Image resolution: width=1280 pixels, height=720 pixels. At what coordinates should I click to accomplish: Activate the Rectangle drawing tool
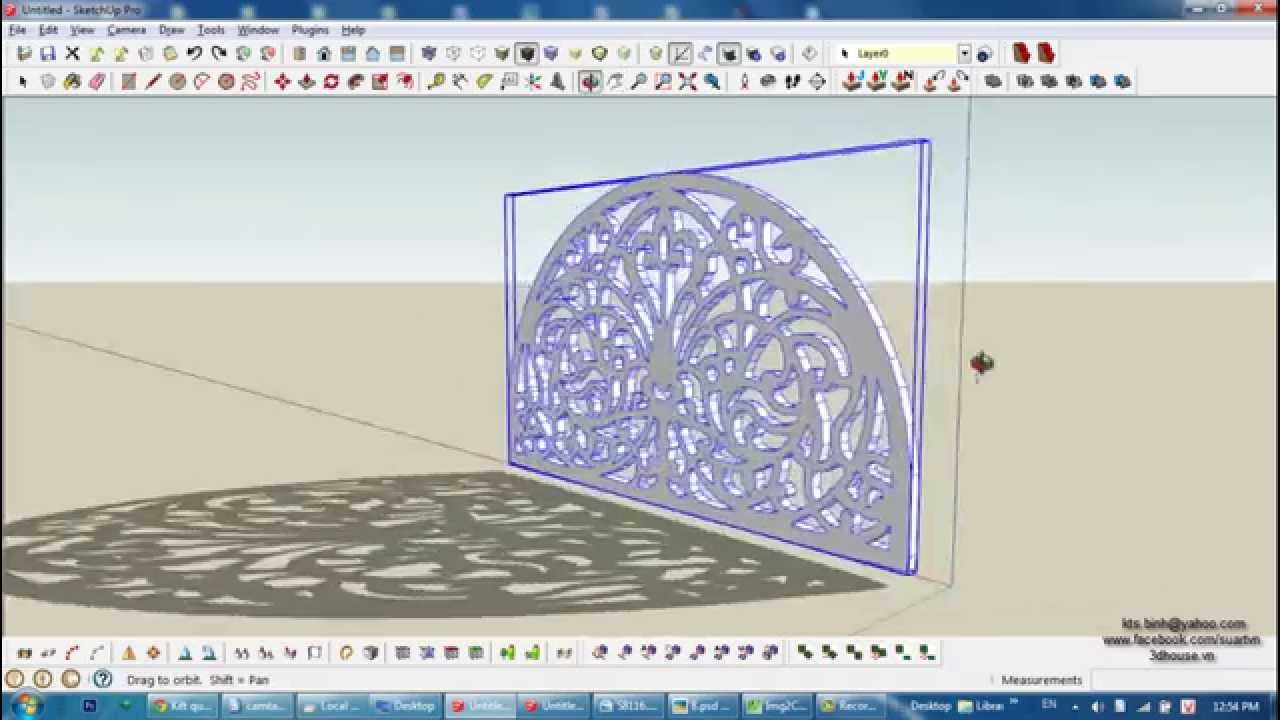point(129,82)
